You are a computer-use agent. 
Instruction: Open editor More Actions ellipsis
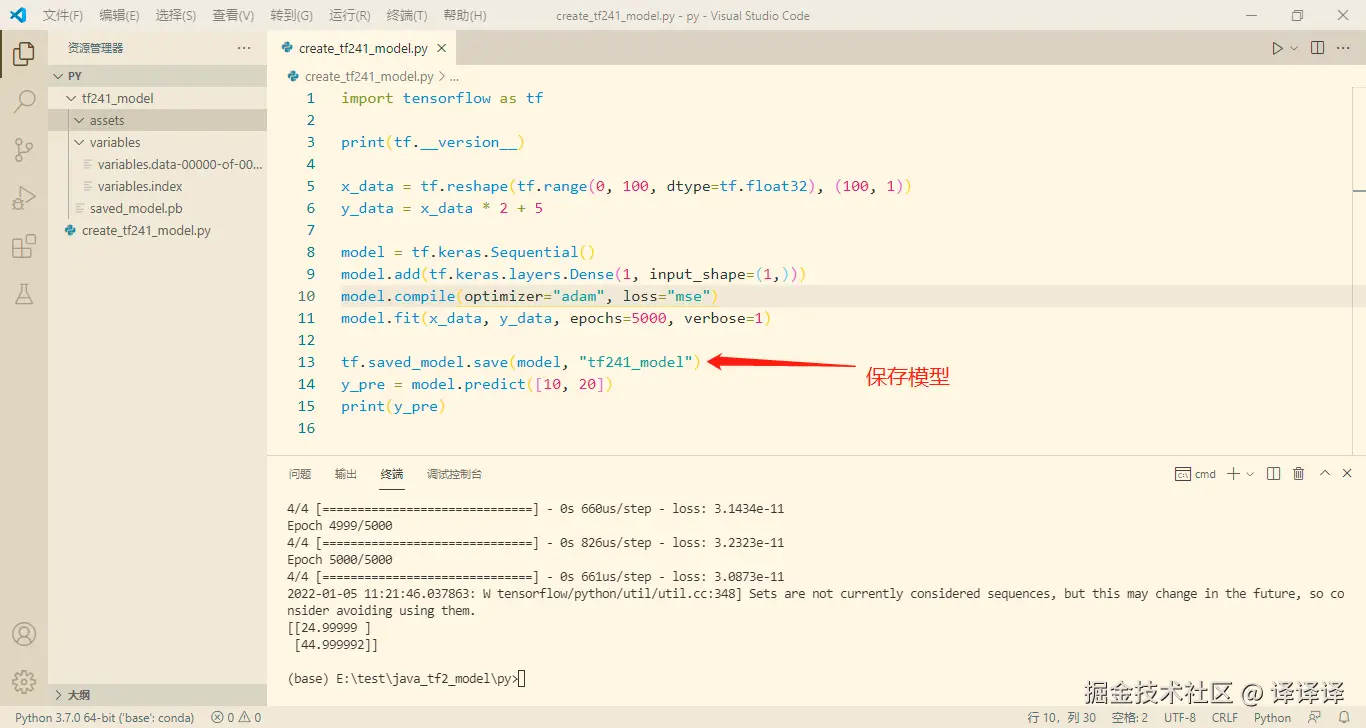(x=1345, y=48)
